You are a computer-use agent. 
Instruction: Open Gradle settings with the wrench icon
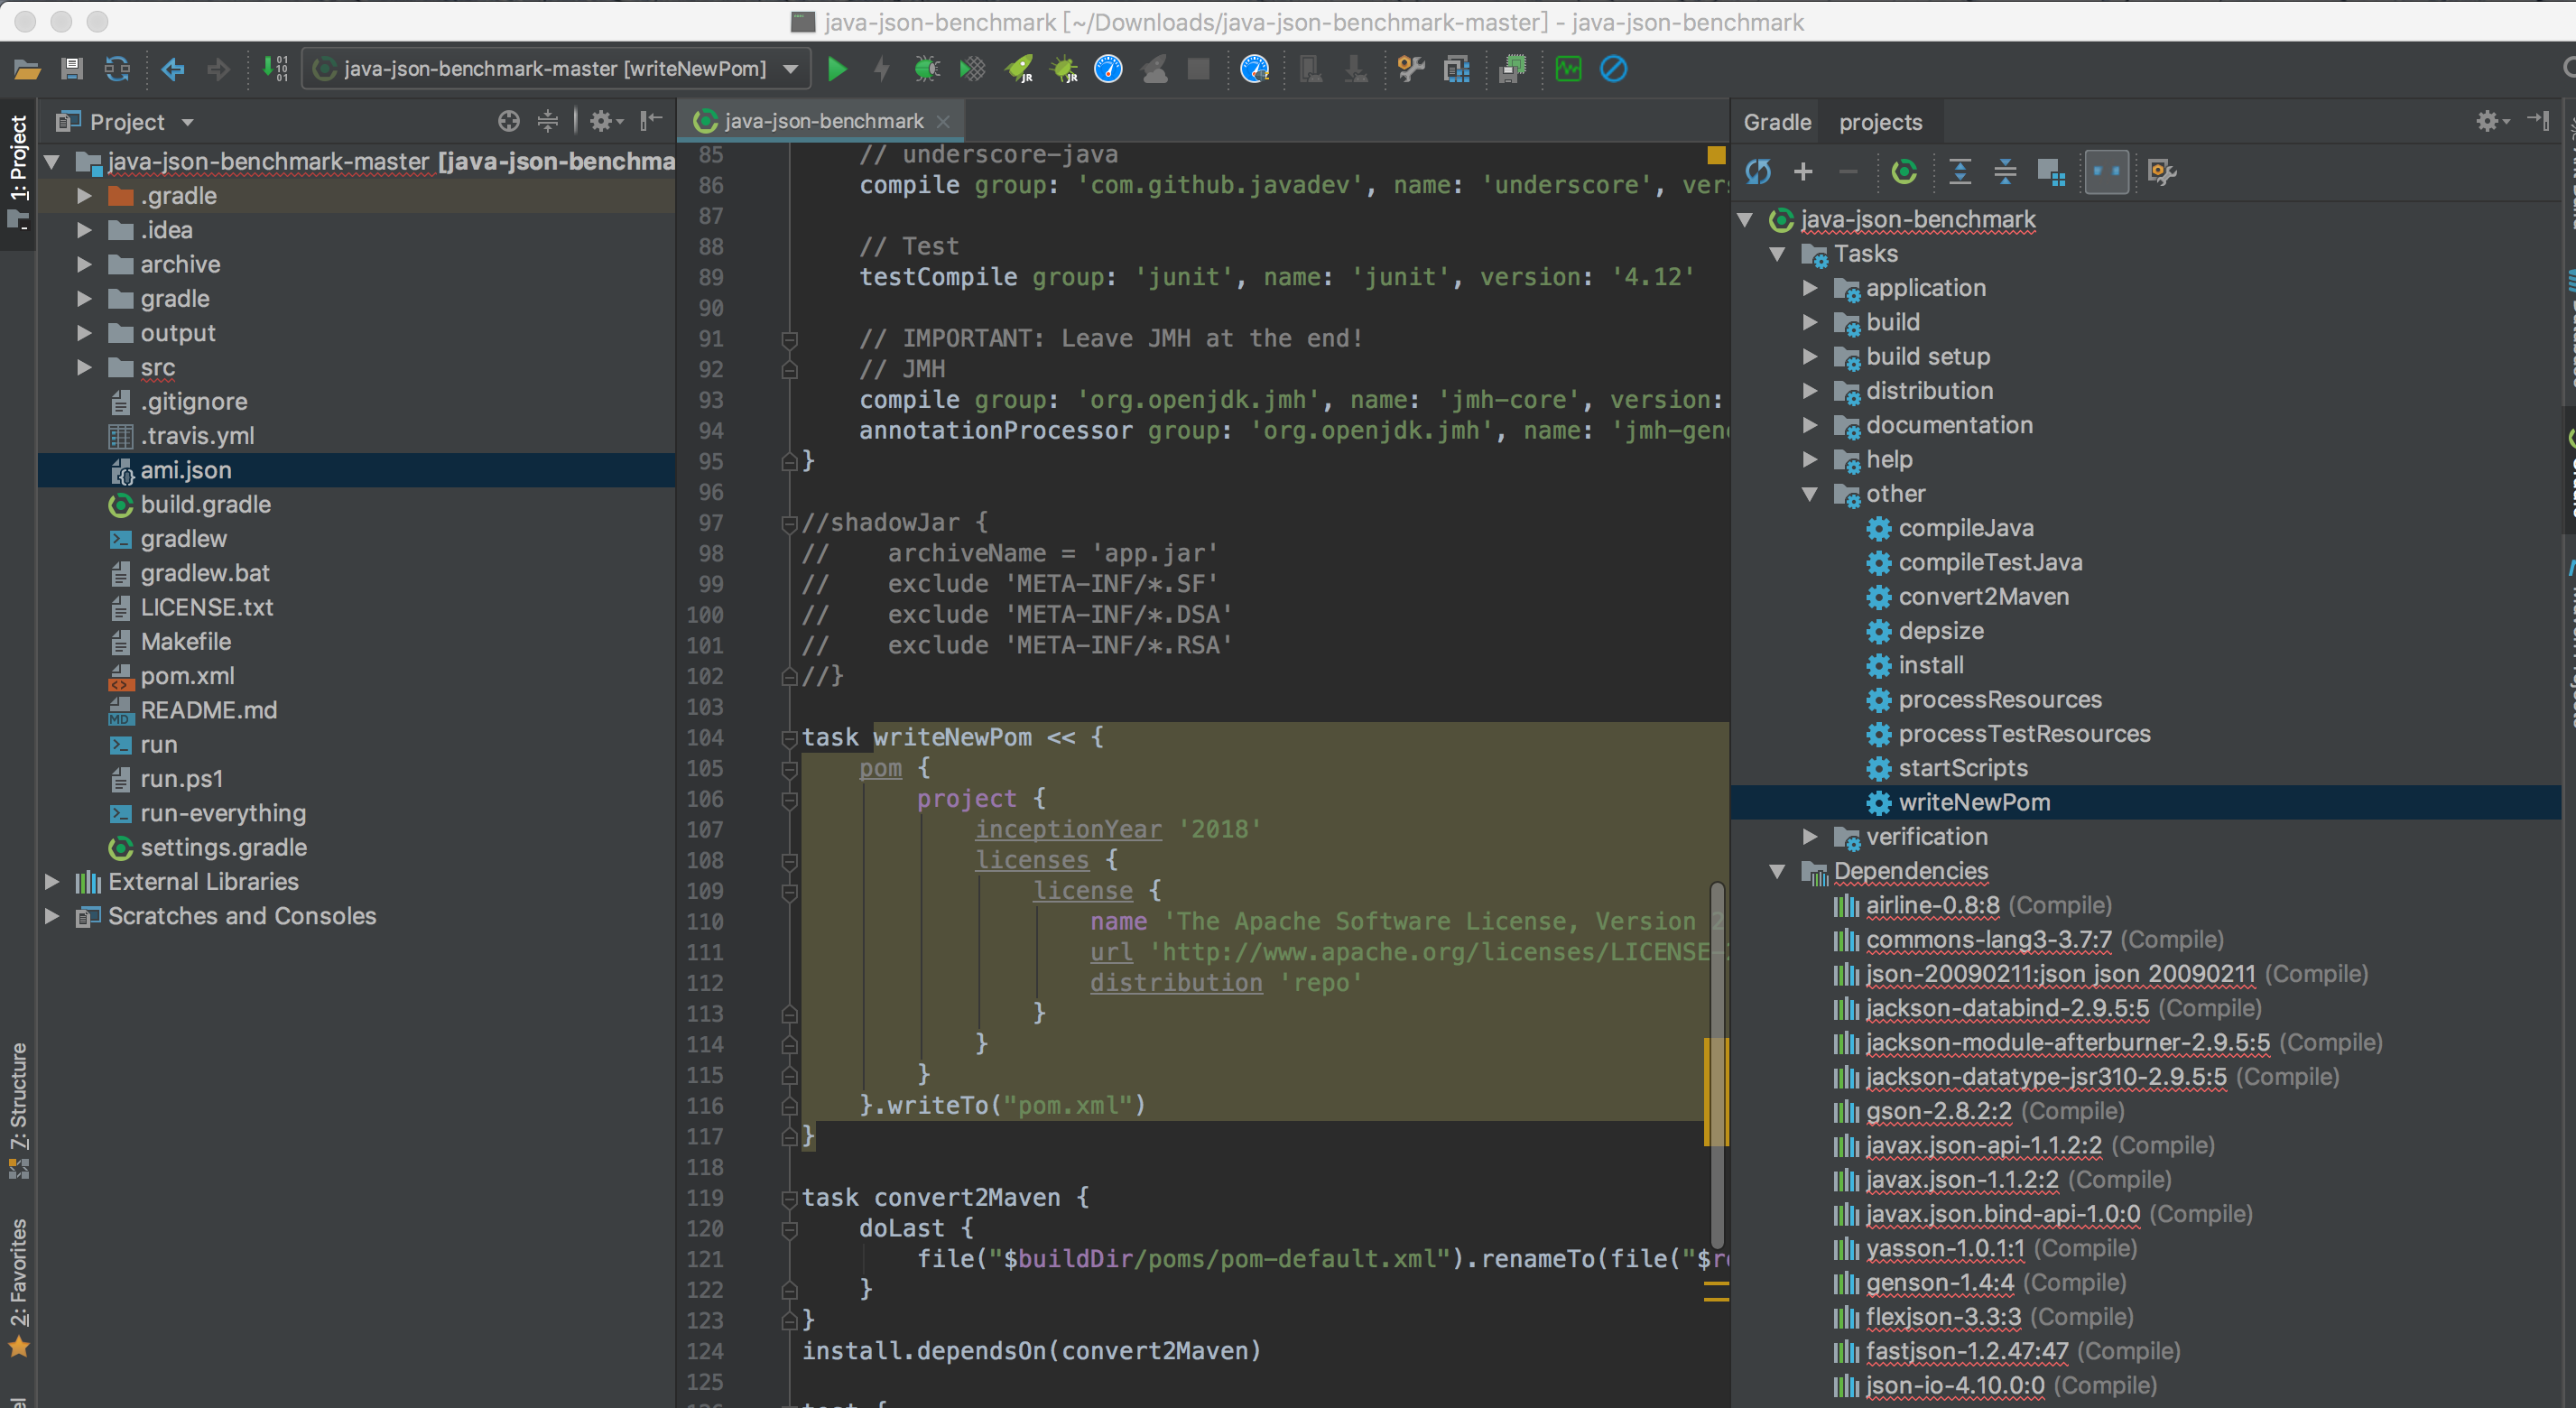click(2160, 171)
